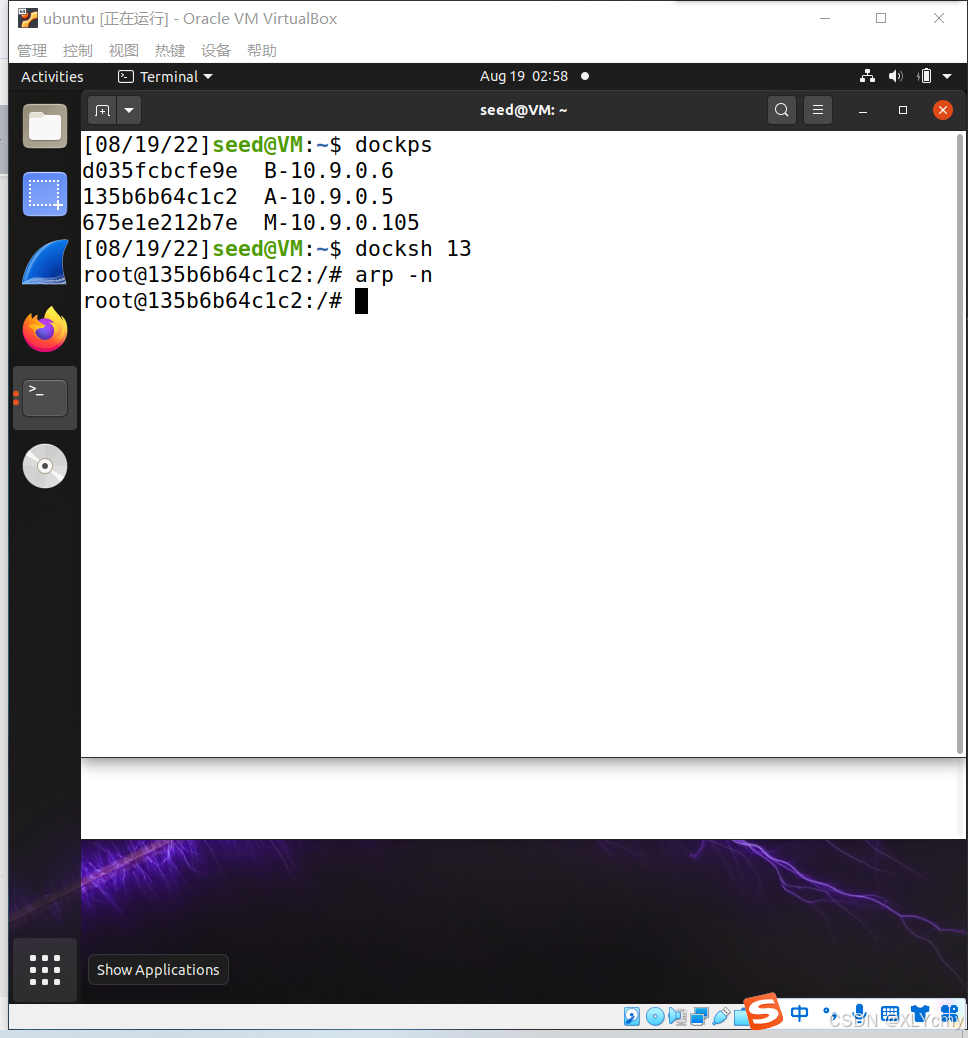Click the VirtualBox audio status icon
Viewport: 968px width, 1038px height.
coord(677,1016)
